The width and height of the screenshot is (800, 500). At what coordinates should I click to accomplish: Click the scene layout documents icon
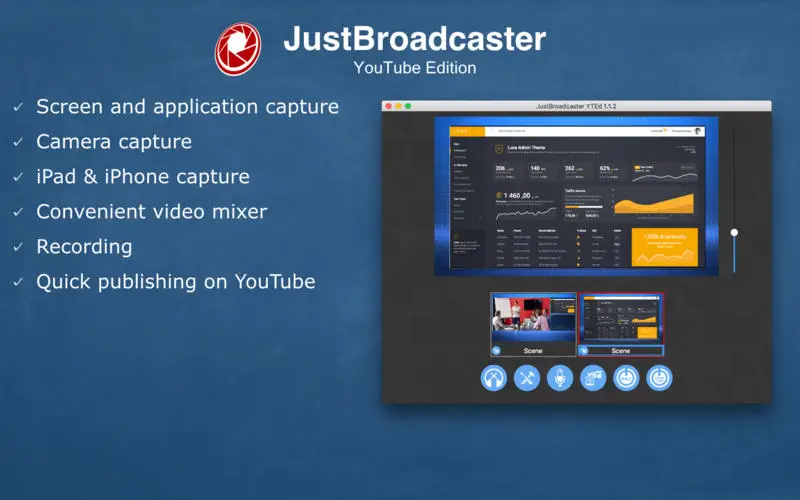[593, 378]
